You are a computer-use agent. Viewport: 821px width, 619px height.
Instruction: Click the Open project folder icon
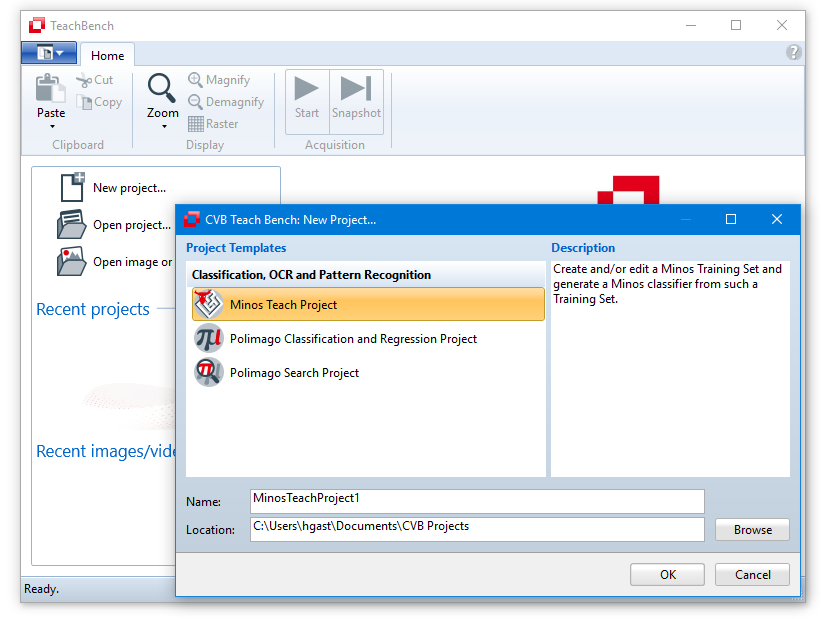click(72, 224)
